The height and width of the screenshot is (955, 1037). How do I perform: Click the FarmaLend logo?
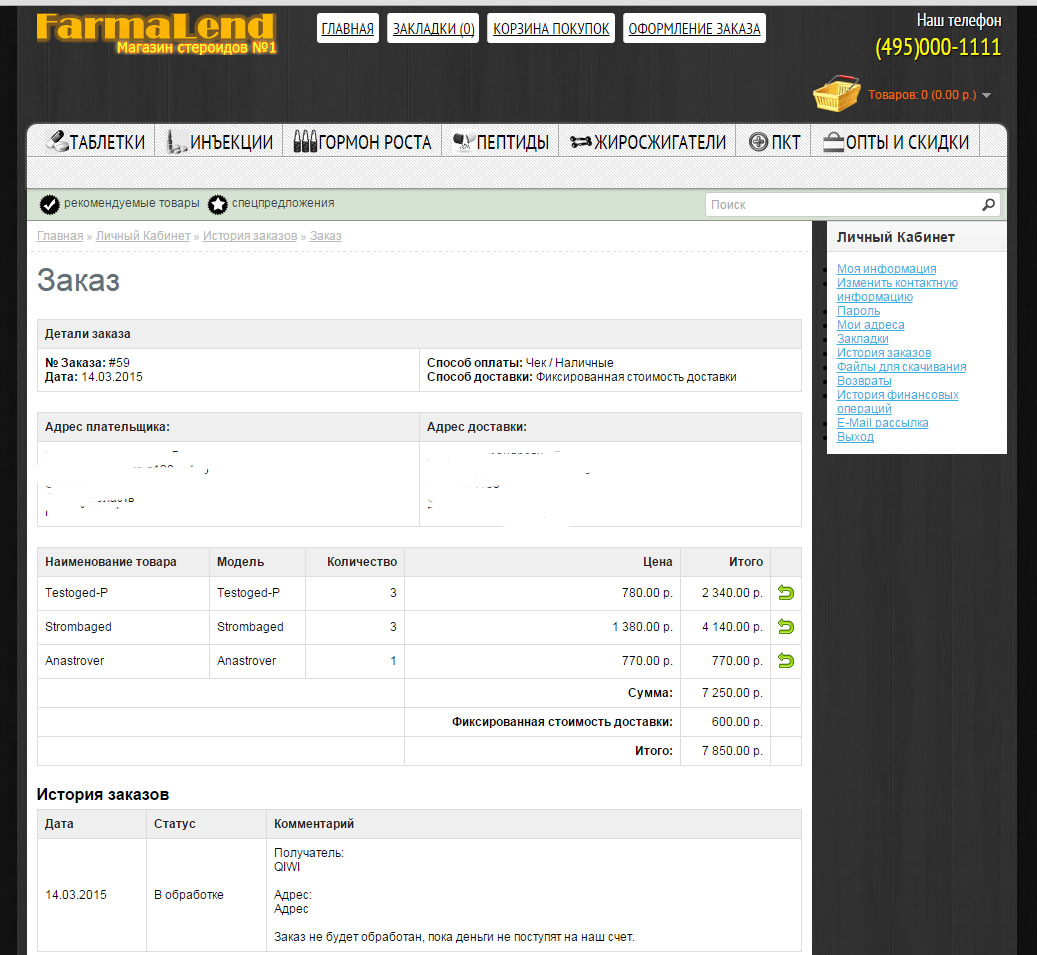click(155, 33)
